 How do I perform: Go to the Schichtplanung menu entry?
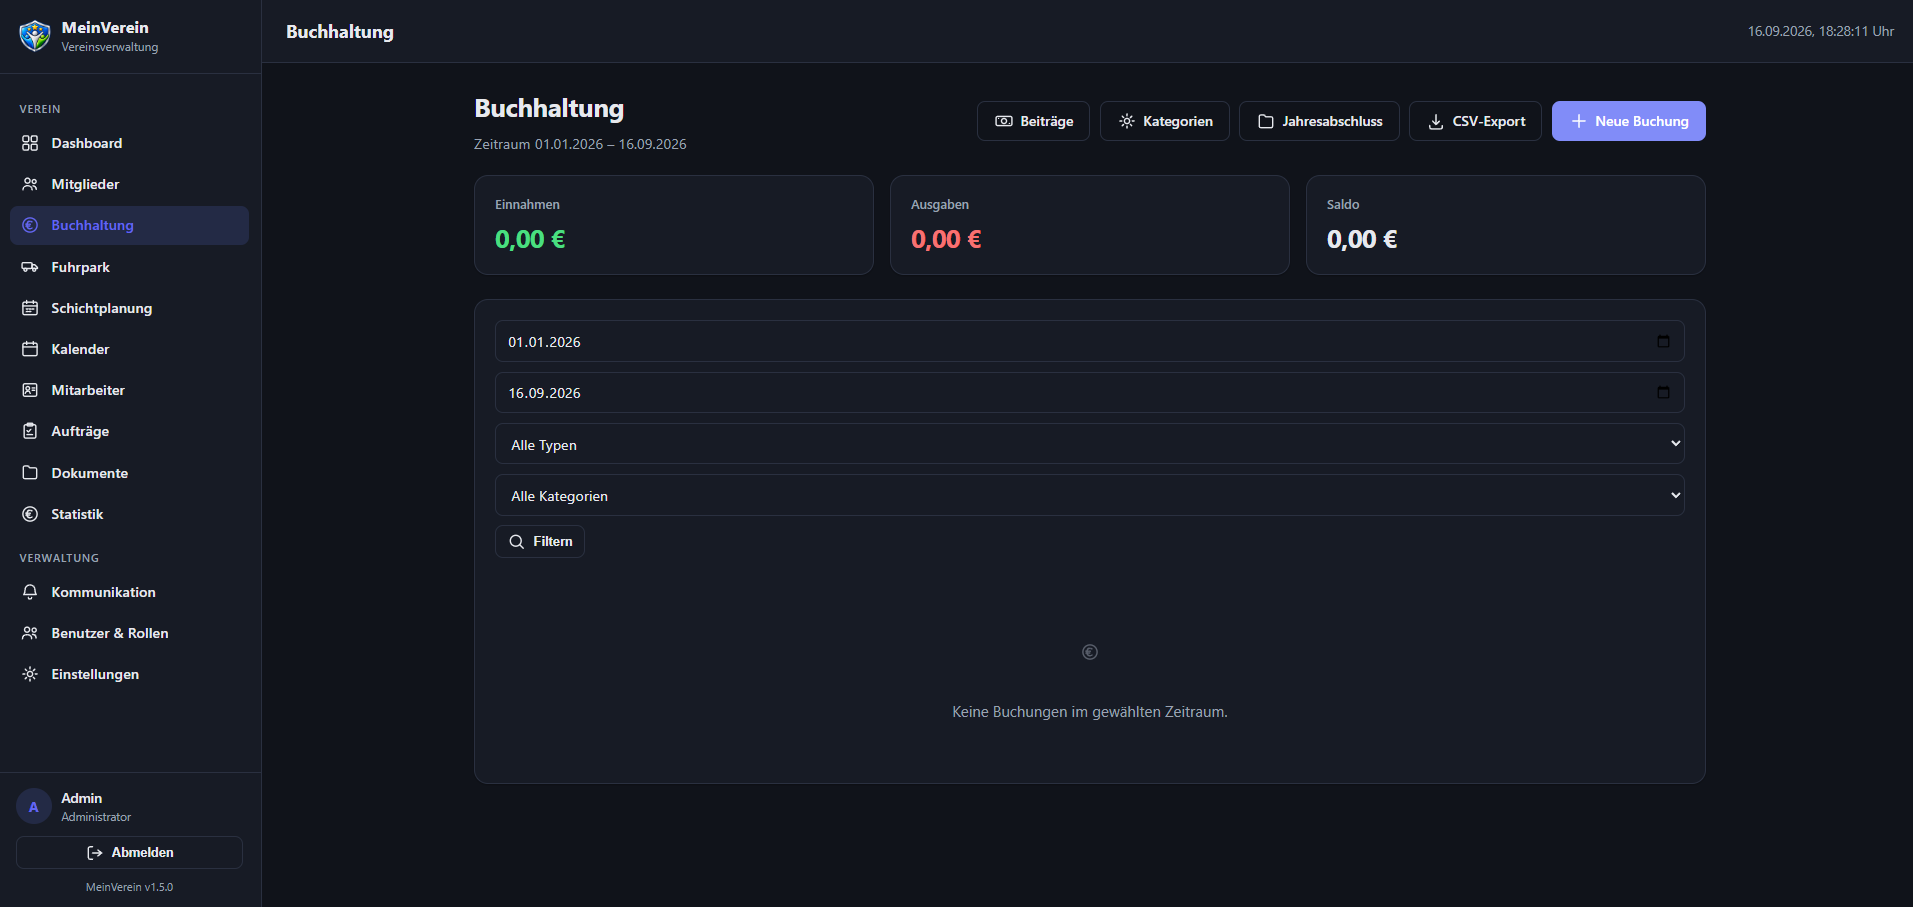[x=129, y=308]
